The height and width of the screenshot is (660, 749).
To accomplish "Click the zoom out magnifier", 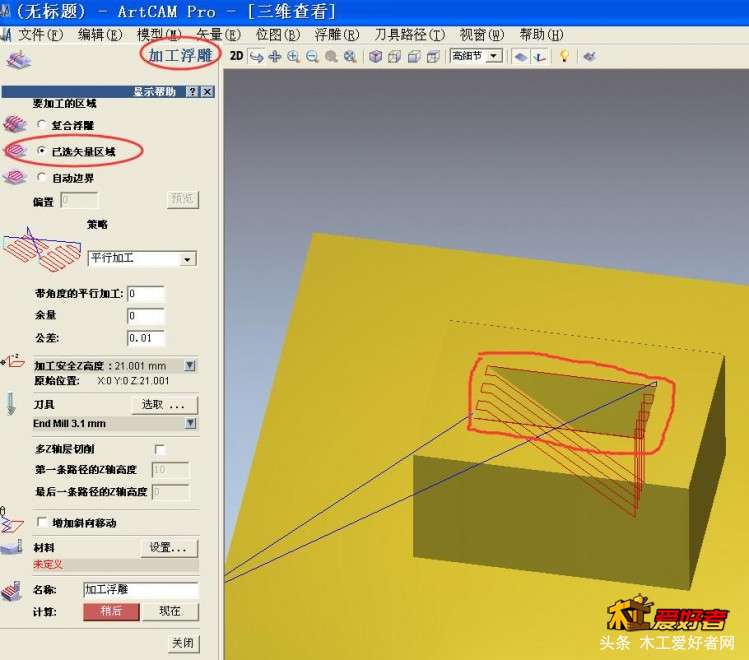I will [x=312, y=56].
